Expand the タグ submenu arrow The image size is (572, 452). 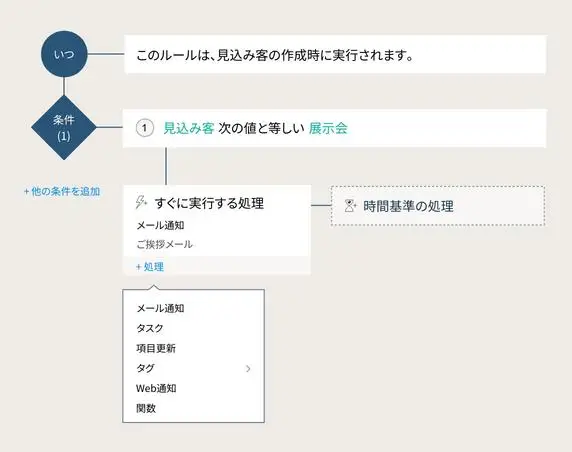[x=248, y=368]
